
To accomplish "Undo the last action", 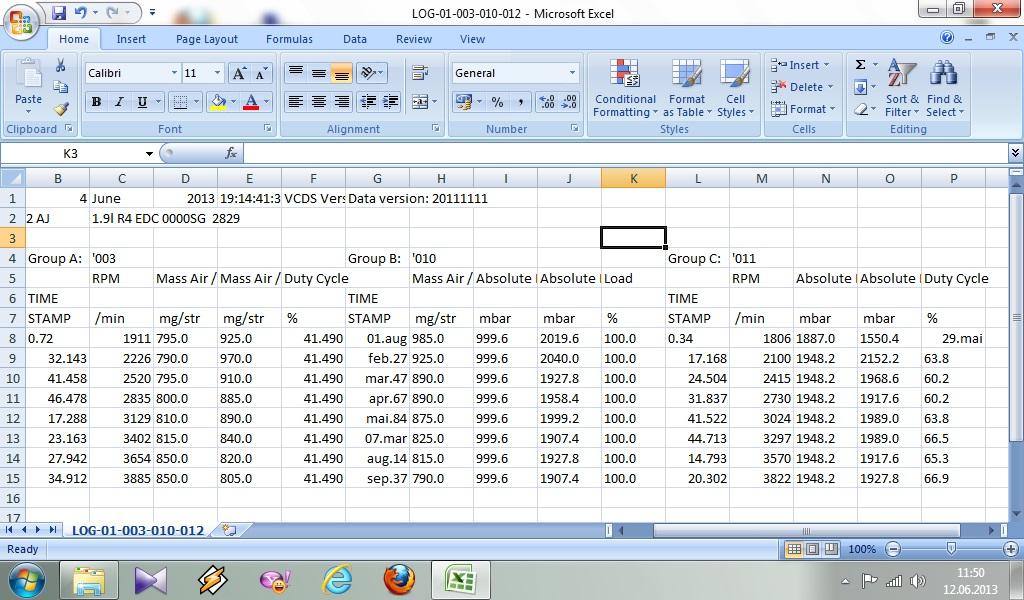I will tap(80, 12).
